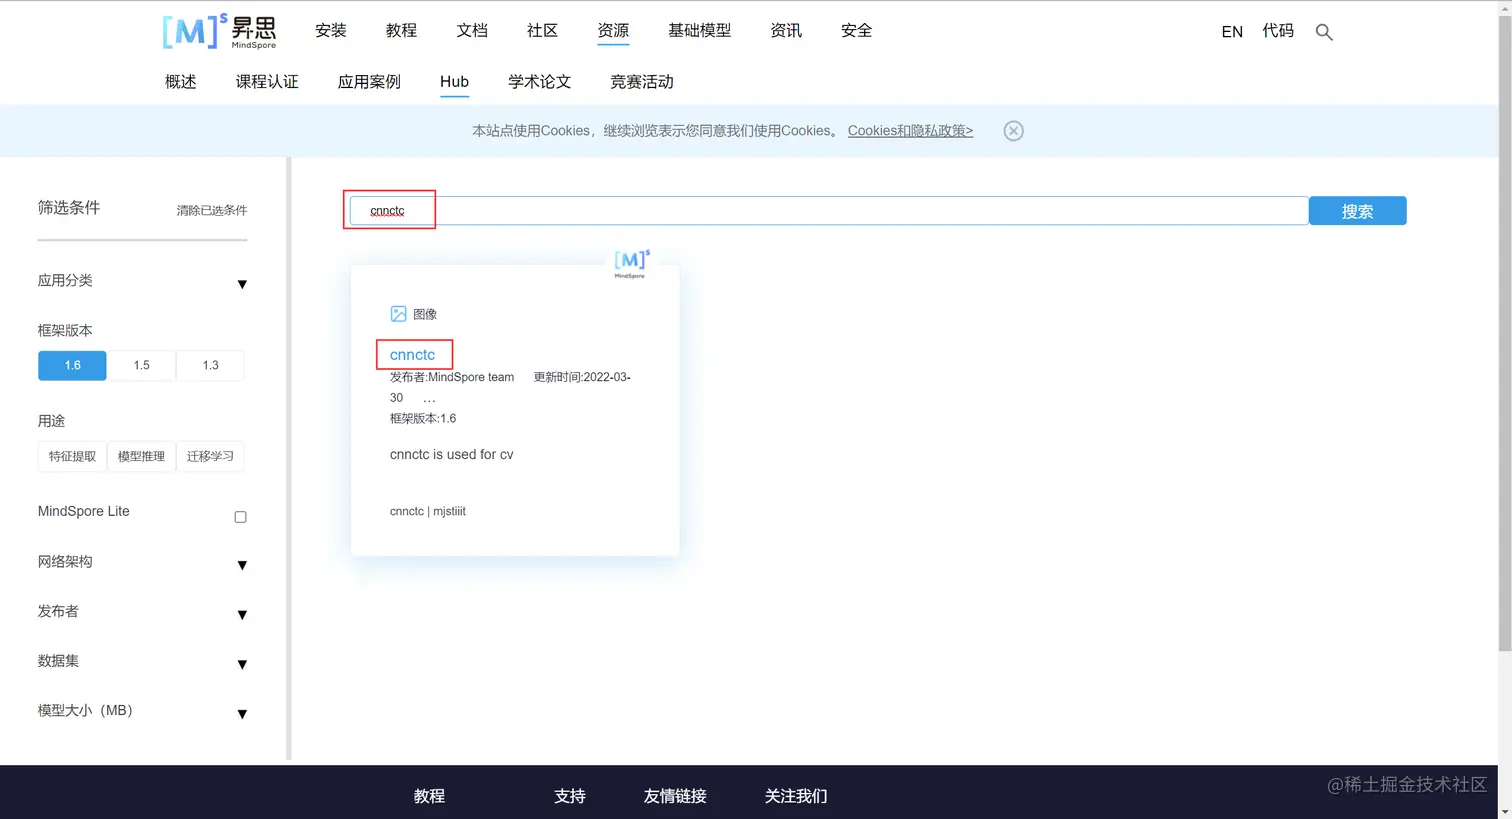Click the 框架版本:1.6 text on card
The width and height of the screenshot is (1512, 819).
coord(423,418)
